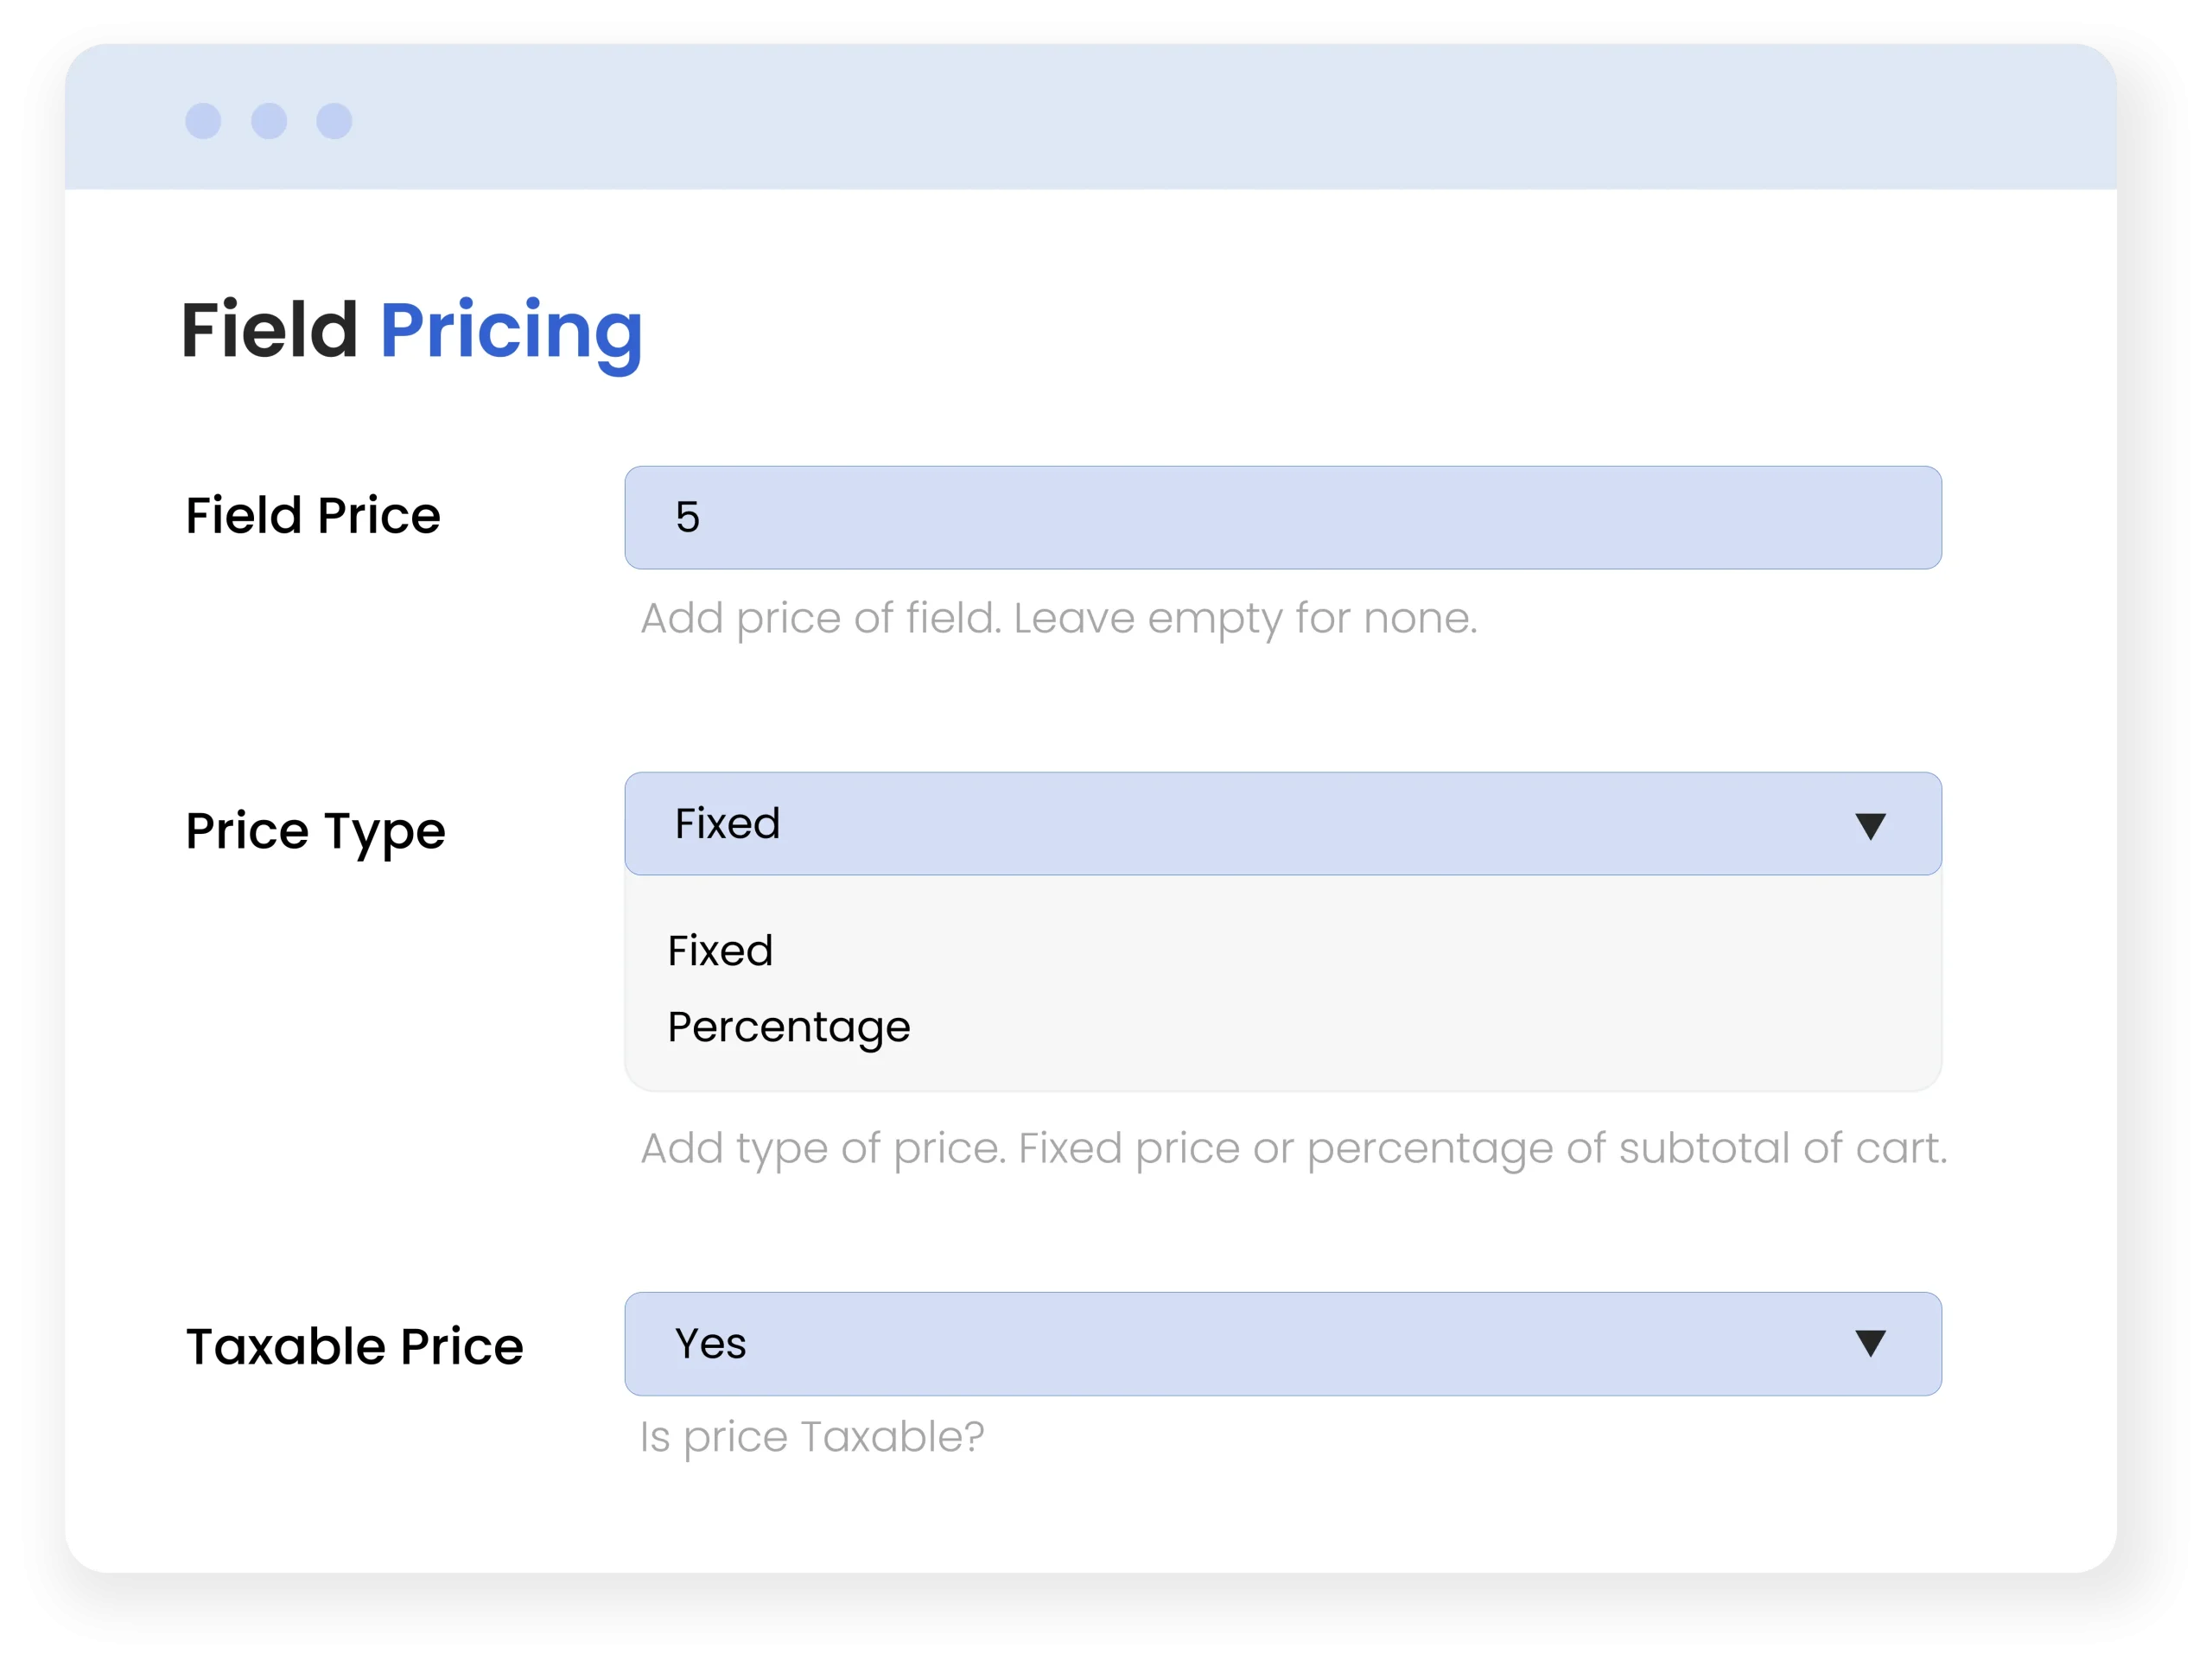Click the Price Type dropdown arrow
This screenshot has width=2212, height=1666.
[1870, 825]
